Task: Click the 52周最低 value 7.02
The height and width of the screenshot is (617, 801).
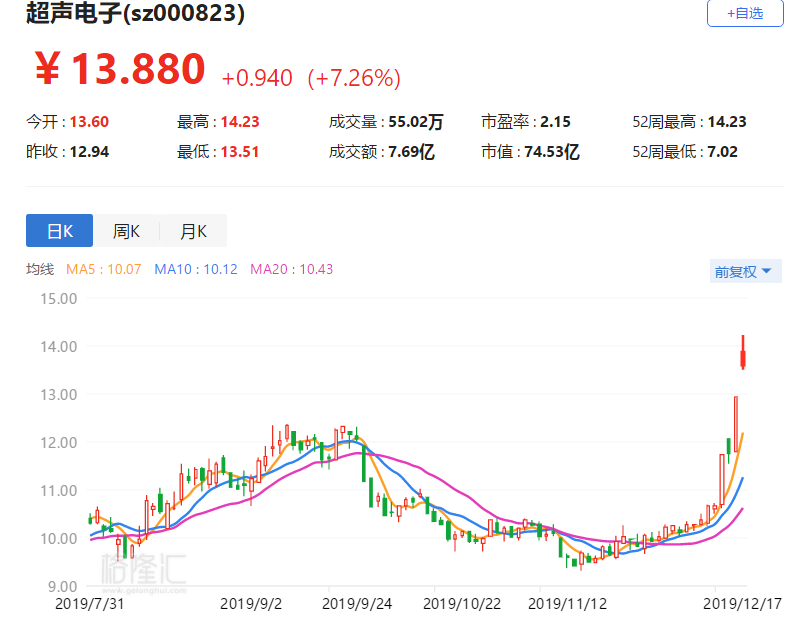Action: click(722, 152)
